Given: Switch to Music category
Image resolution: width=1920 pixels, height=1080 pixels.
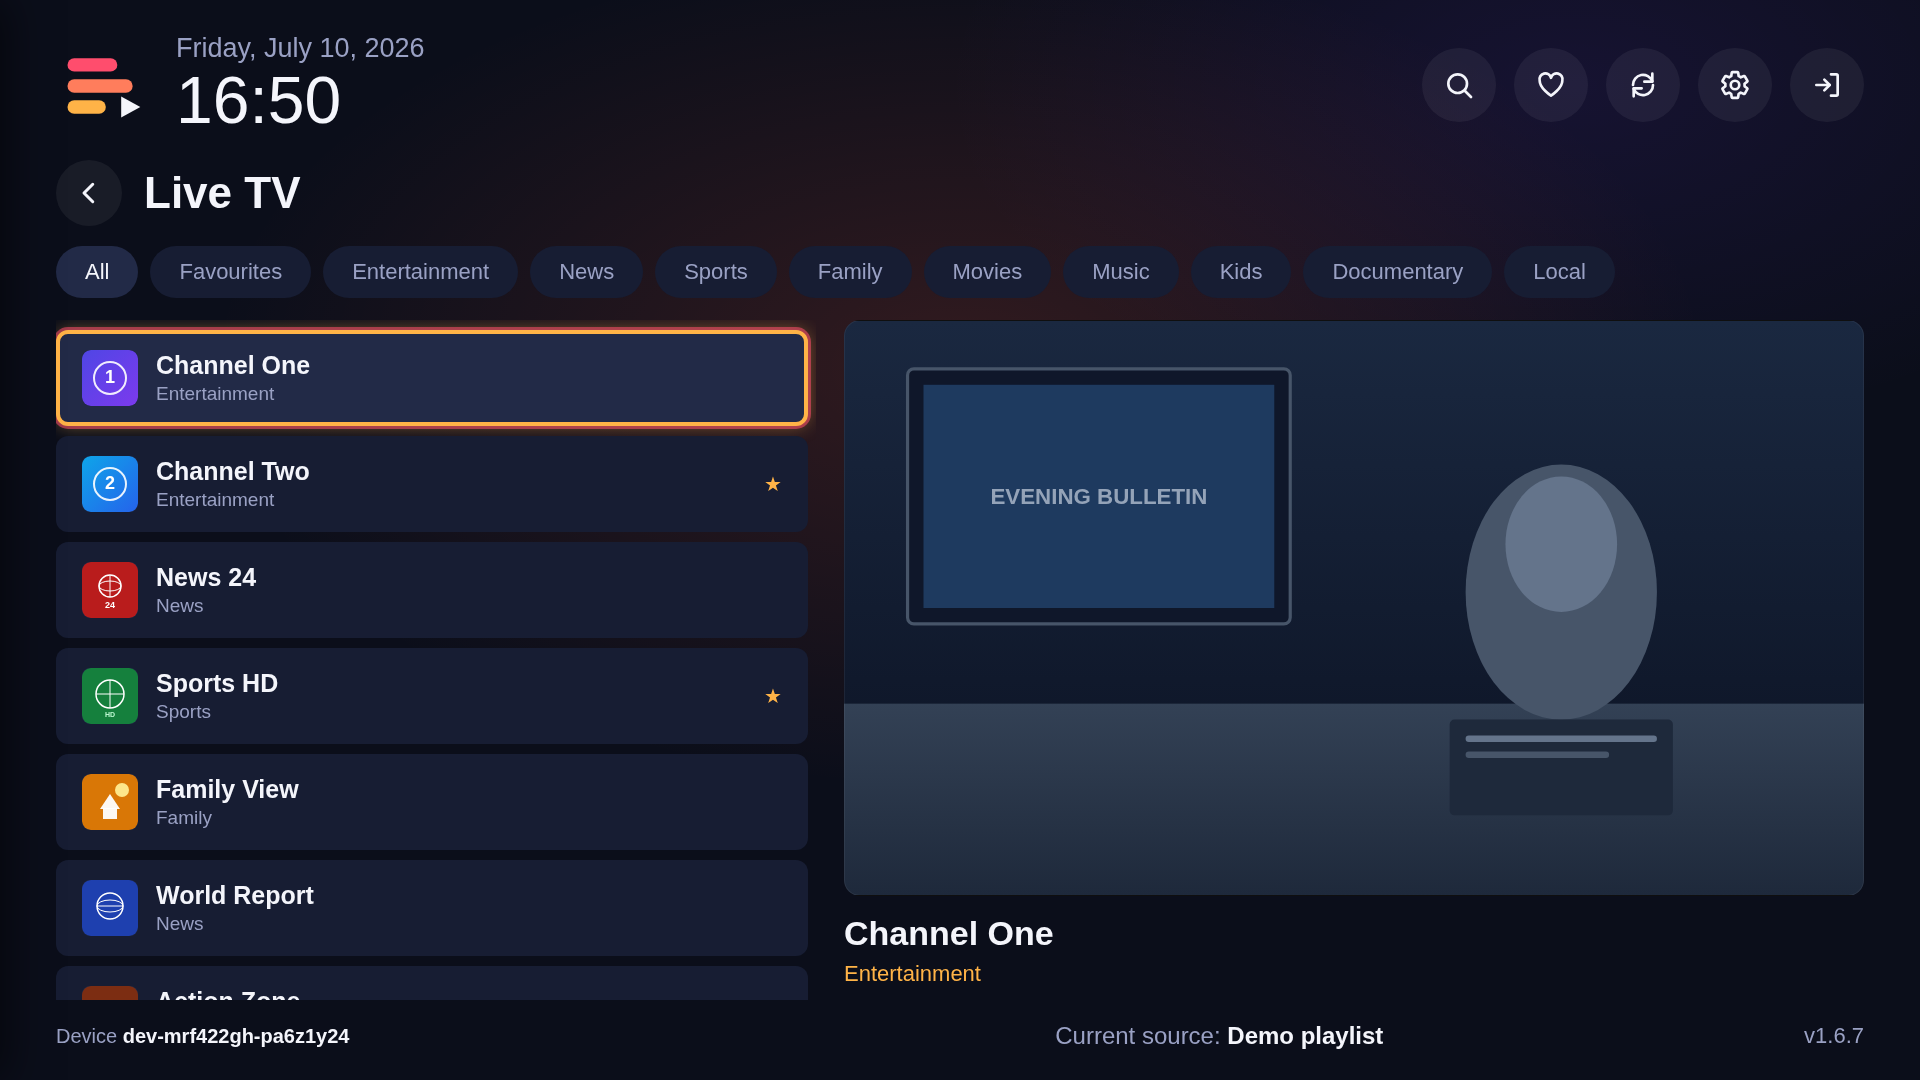Looking at the screenshot, I should coord(1121,272).
